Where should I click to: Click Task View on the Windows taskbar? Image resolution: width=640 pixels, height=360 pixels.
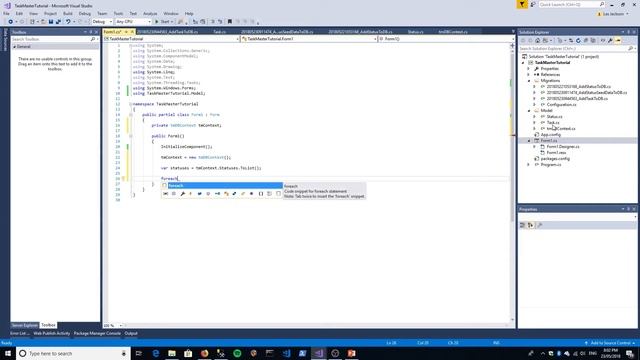point(139,353)
